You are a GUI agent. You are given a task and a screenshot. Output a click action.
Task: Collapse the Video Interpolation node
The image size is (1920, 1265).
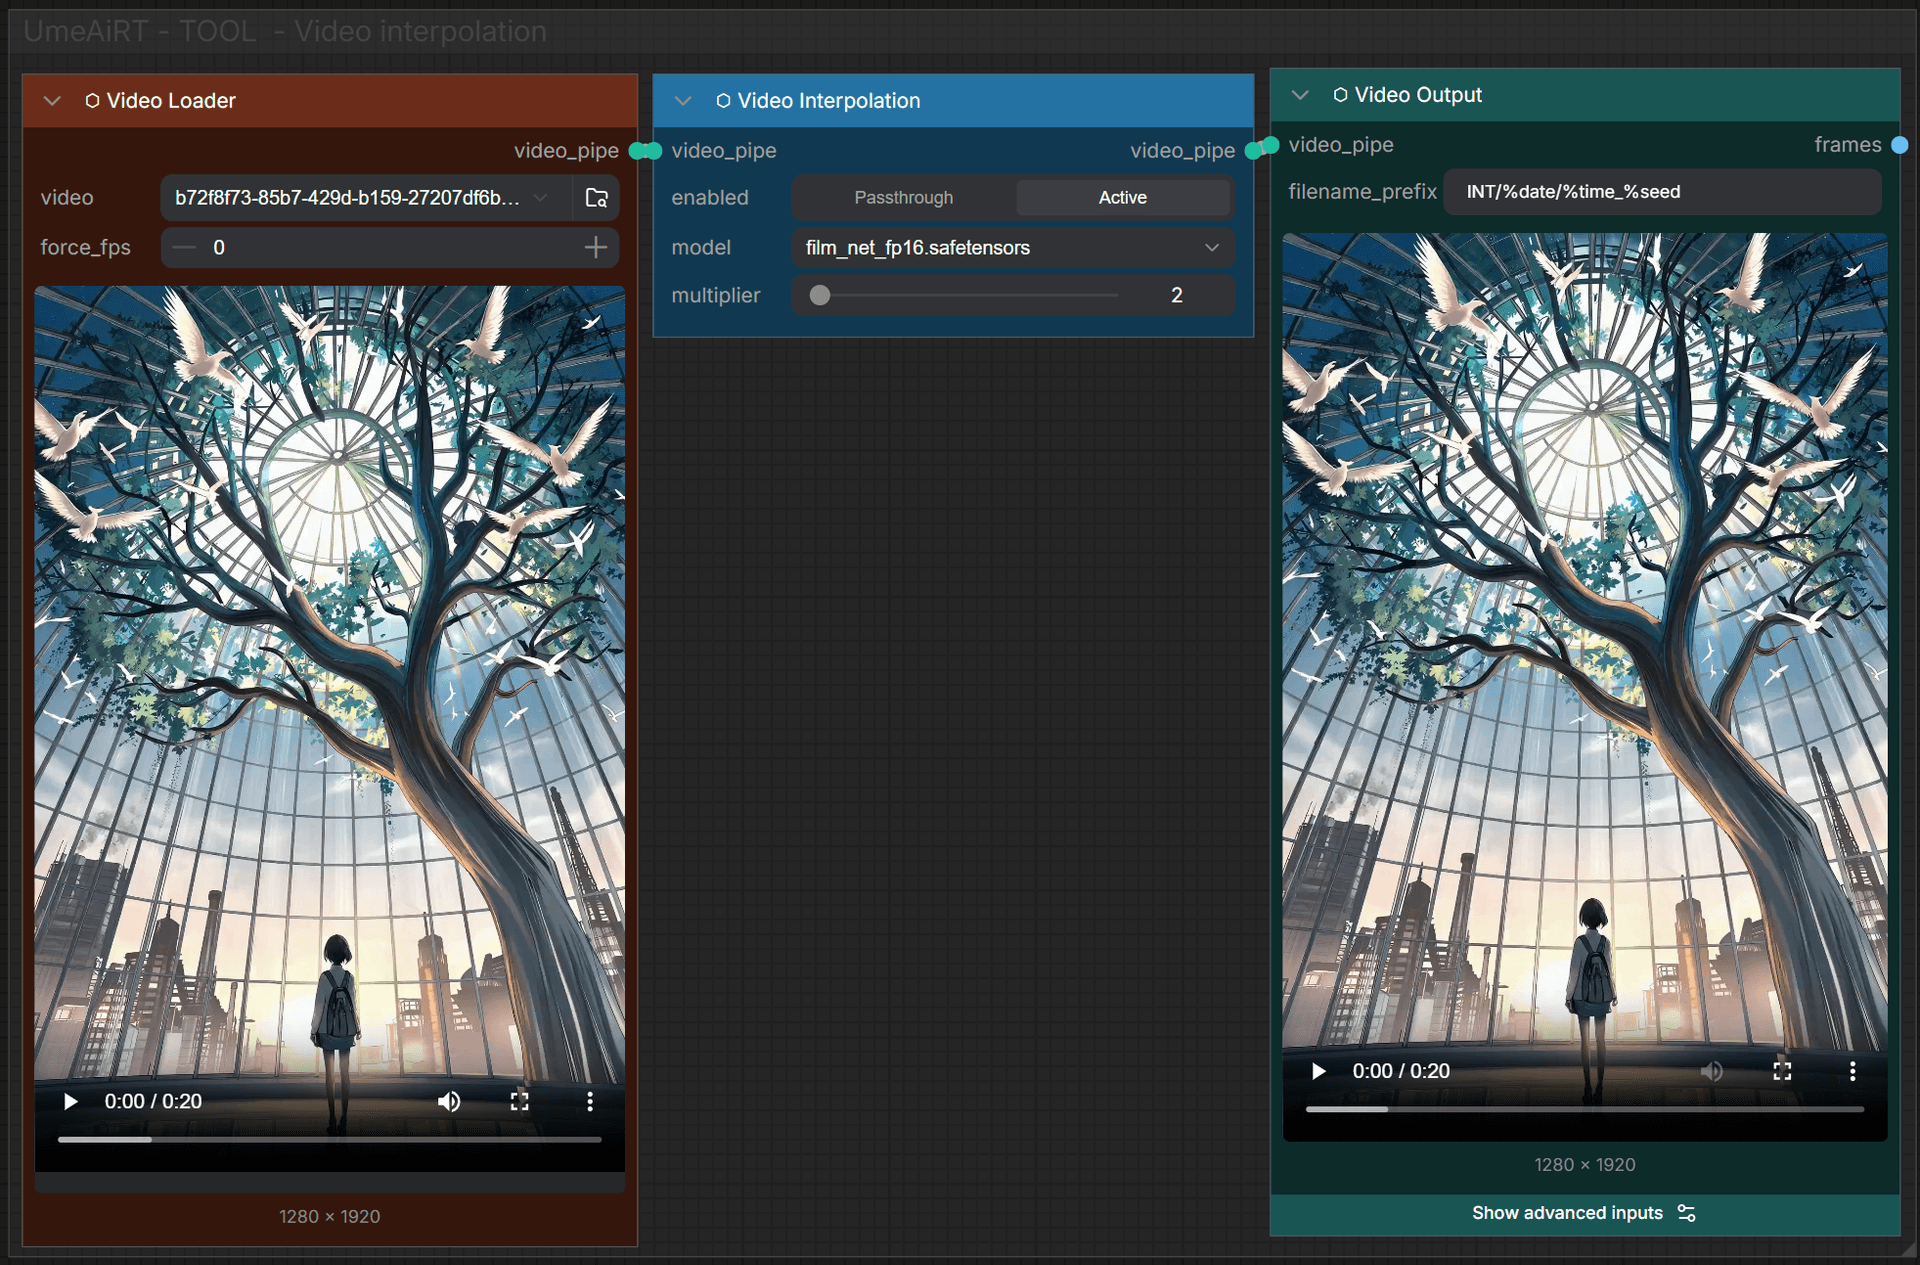point(683,101)
